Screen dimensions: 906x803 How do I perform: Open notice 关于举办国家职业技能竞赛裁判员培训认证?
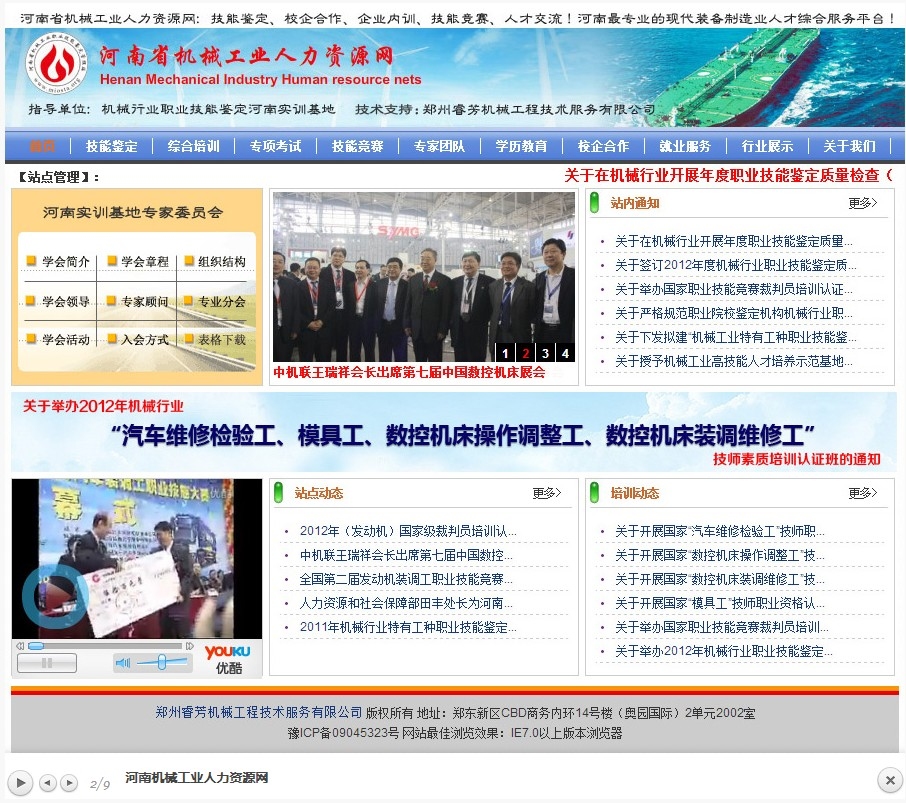[733, 289]
